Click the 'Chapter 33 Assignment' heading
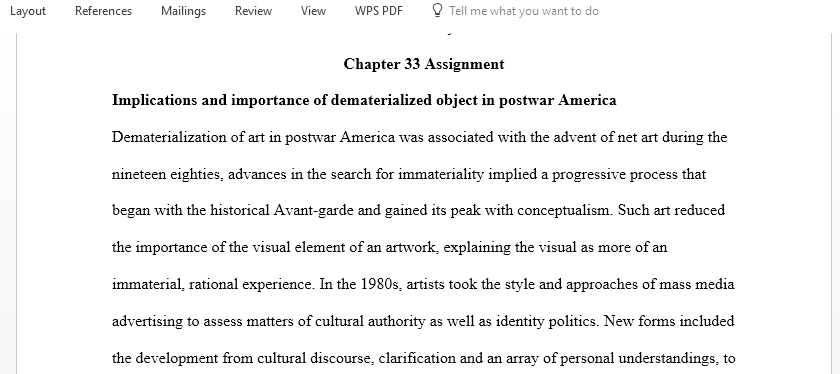 click(x=424, y=64)
